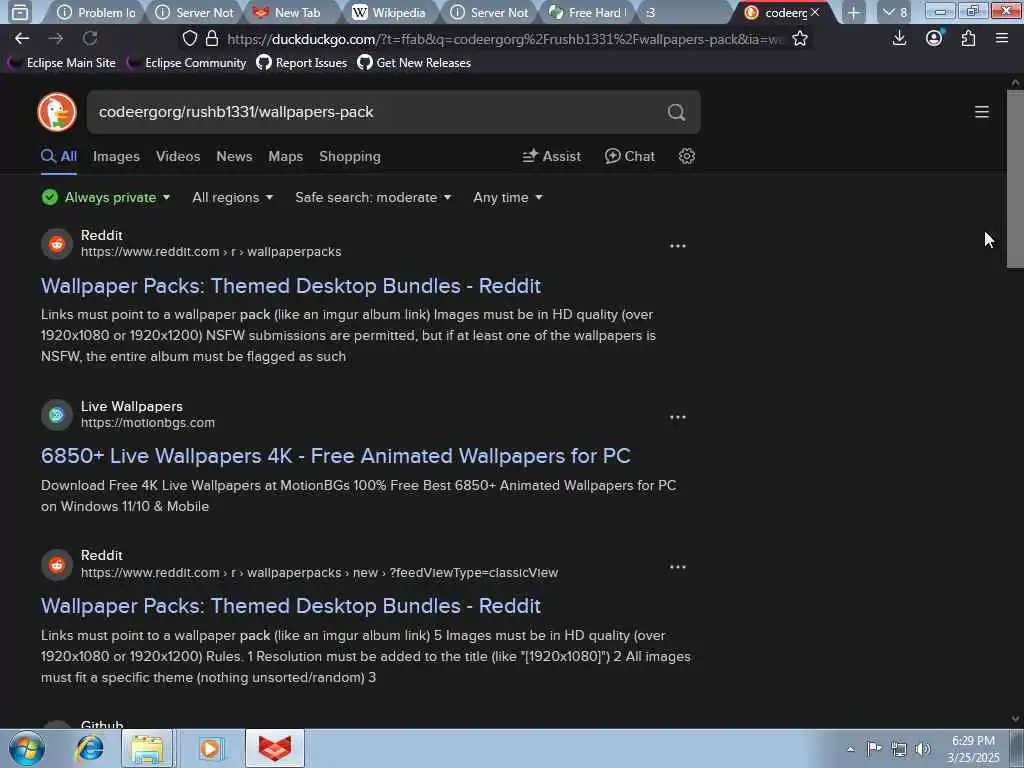1024x768 pixels.
Task: Switch to the Maps tab
Action: pos(285,156)
